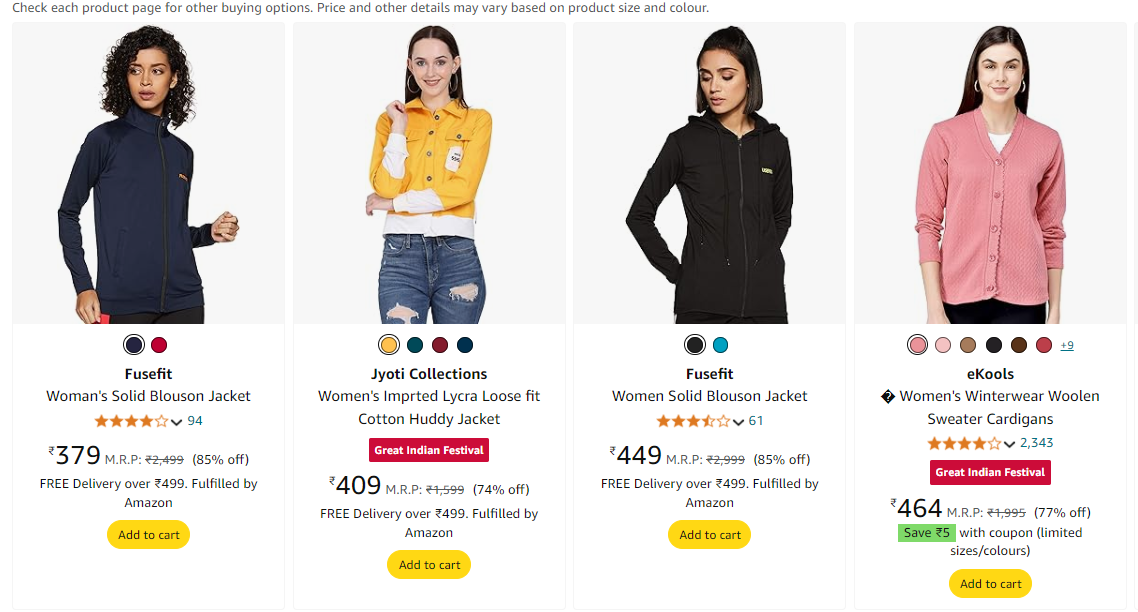Select teal green swatch on Jyoti jacket
This screenshot has height=612, width=1138.
point(415,345)
